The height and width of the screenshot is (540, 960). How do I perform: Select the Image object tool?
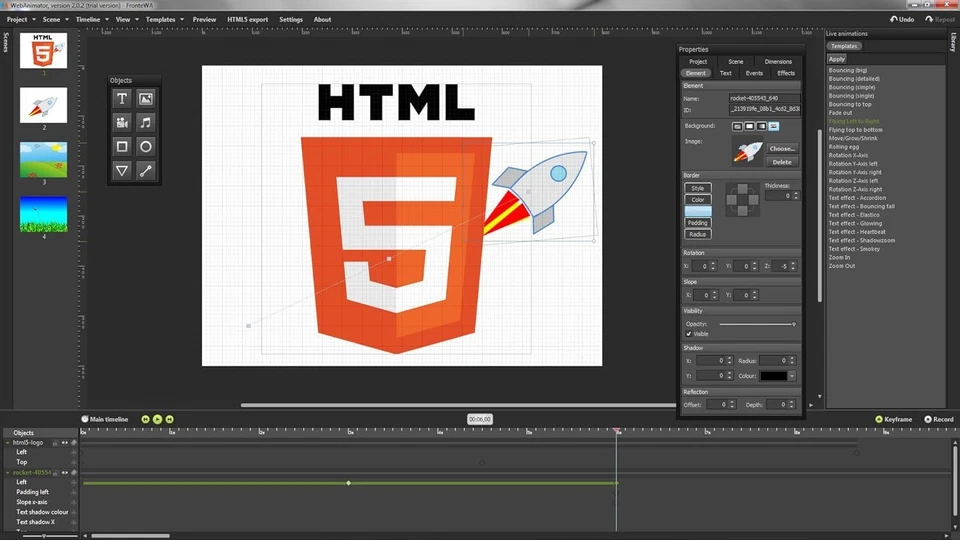146,98
